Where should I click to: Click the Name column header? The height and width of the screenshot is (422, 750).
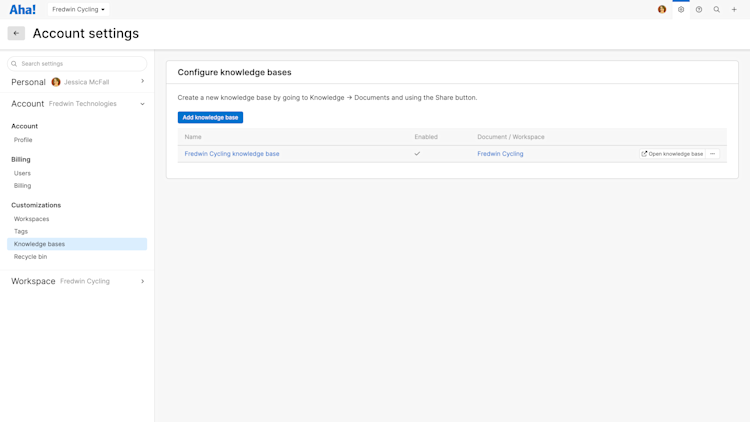click(x=193, y=137)
